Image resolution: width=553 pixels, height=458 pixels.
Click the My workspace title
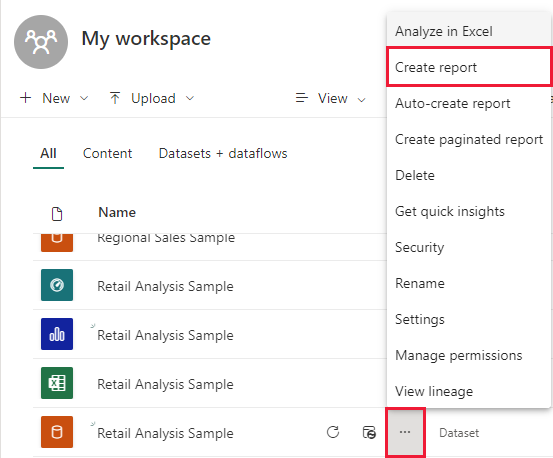point(146,38)
